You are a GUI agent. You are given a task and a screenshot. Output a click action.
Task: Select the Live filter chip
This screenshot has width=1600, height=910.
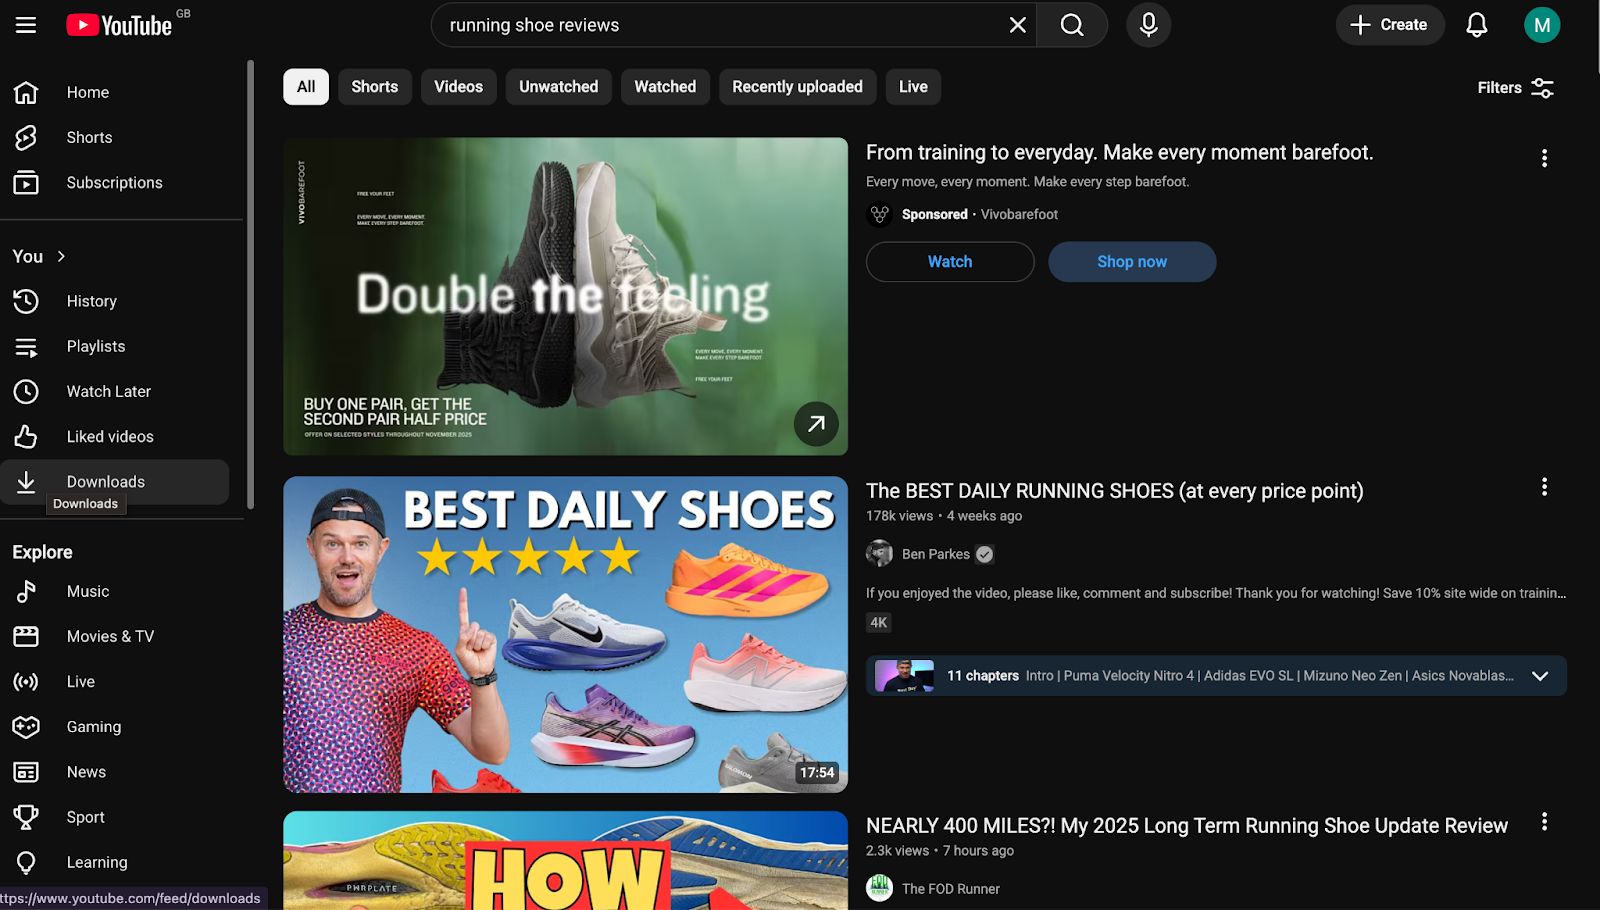(913, 87)
